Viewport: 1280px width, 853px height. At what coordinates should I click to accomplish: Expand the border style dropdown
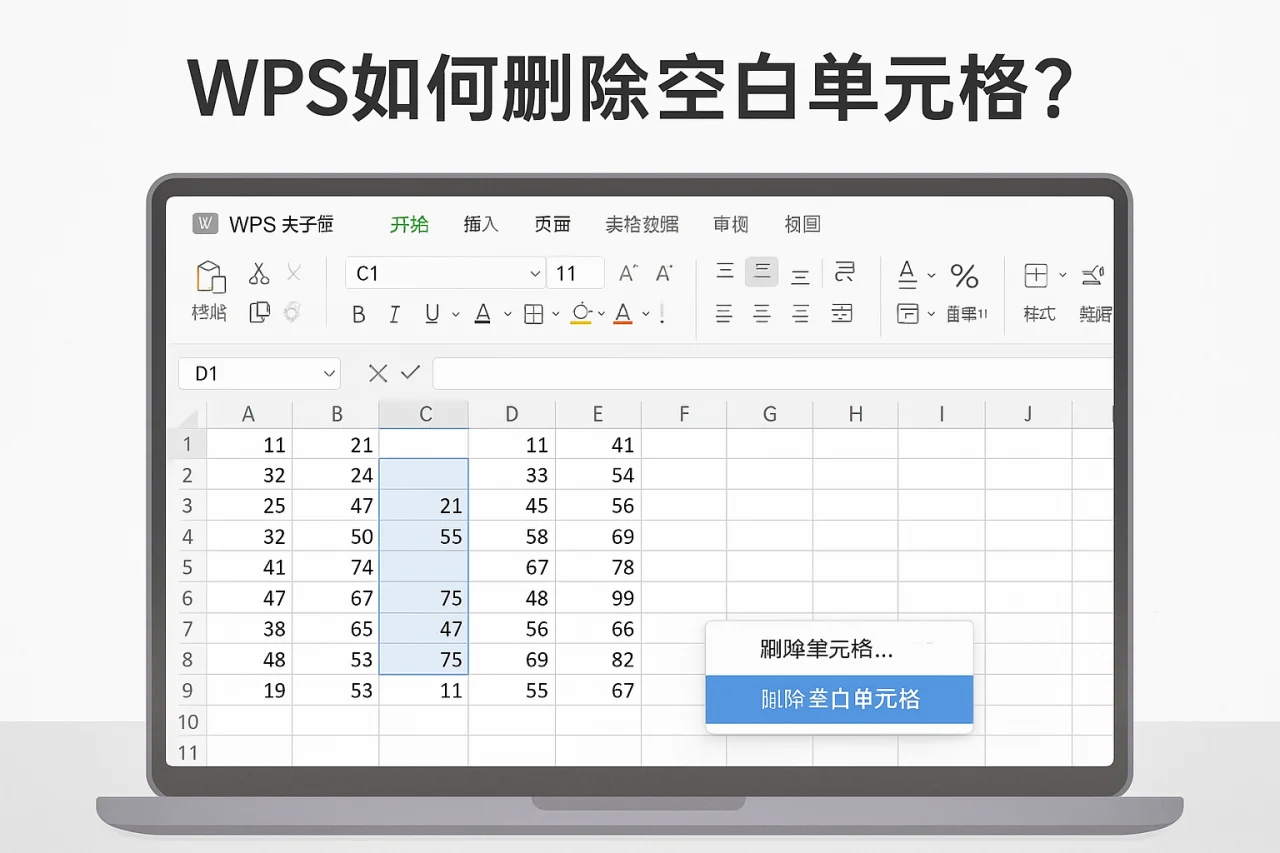(555, 313)
